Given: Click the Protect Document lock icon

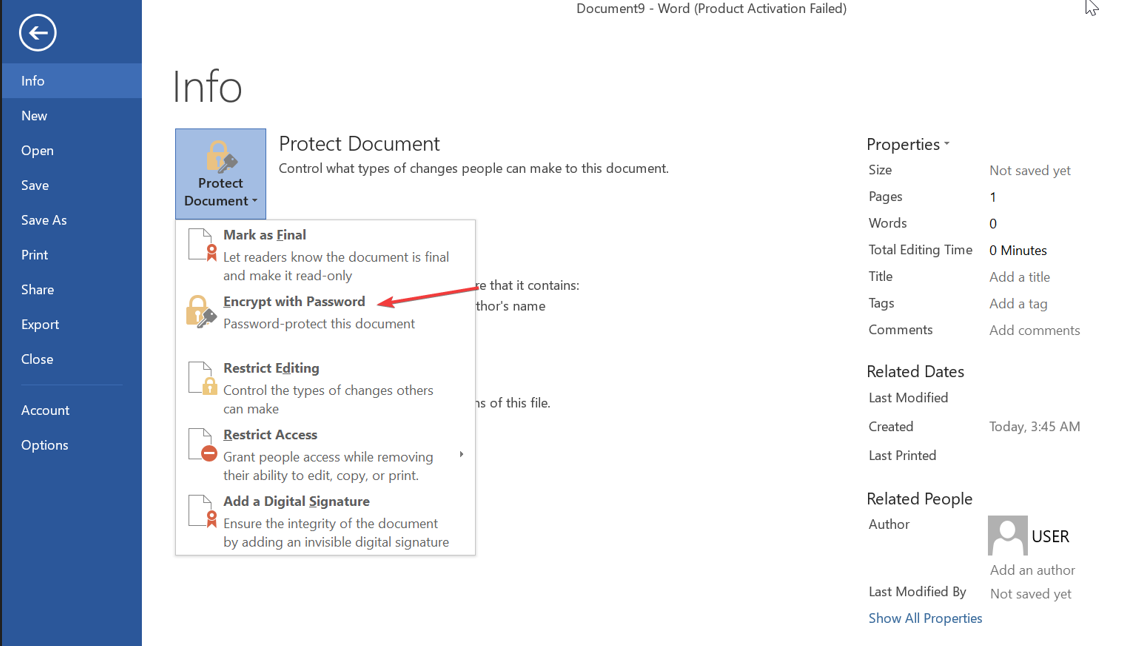Looking at the screenshot, I should tap(220, 157).
